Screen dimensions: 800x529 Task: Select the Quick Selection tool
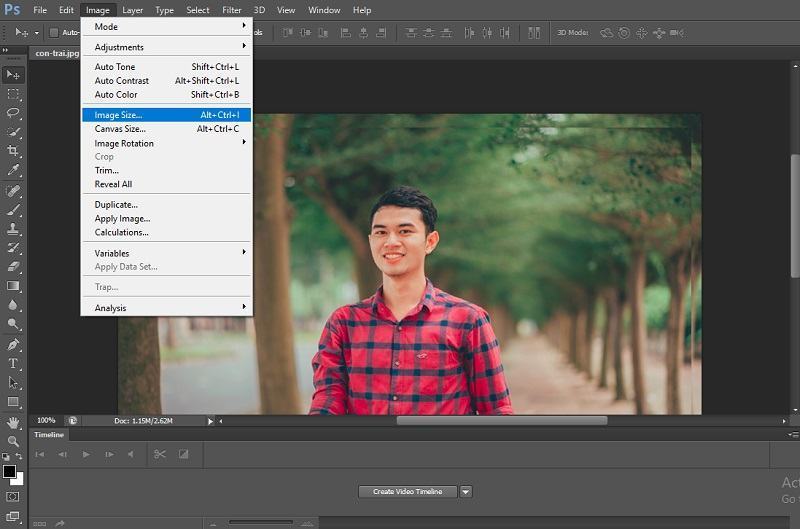pos(13,132)
